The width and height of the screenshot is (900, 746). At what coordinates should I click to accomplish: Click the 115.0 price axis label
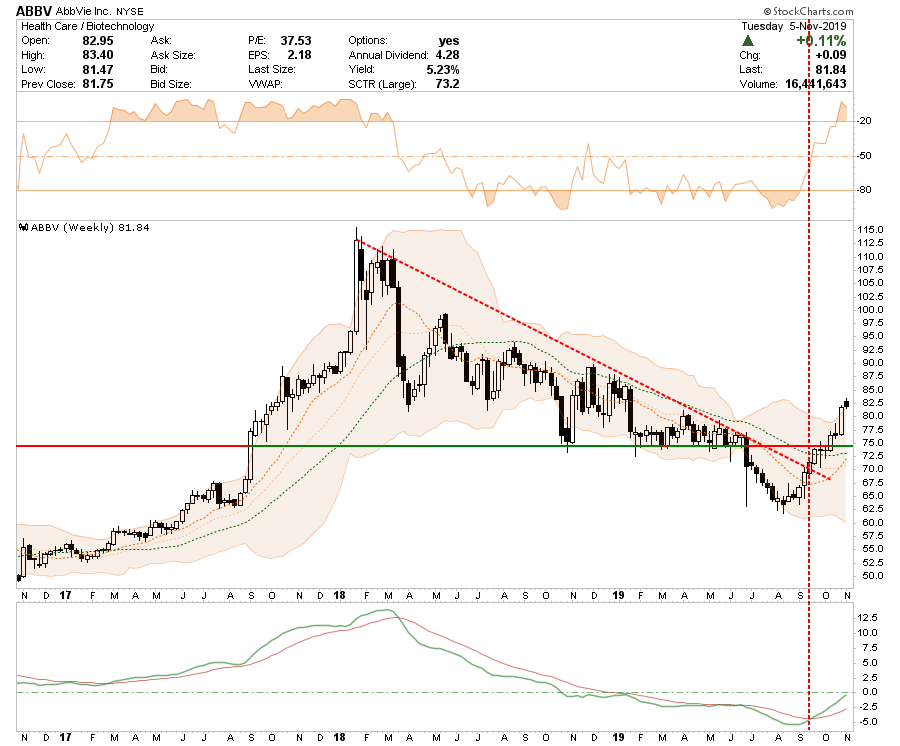pyautogui.click(x=870, y=230)
